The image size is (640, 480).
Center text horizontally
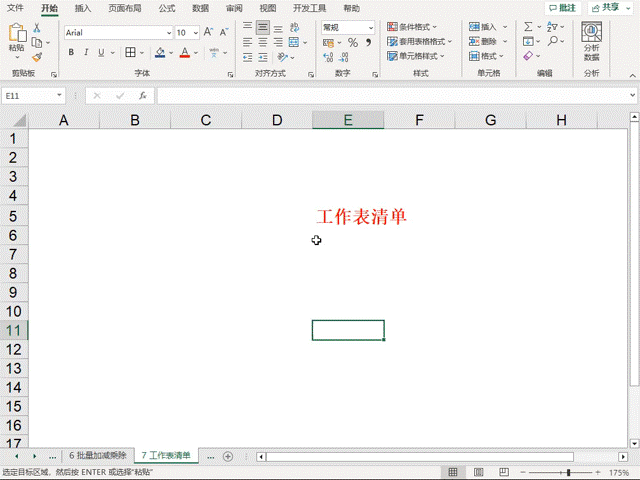tap(263, 42)
